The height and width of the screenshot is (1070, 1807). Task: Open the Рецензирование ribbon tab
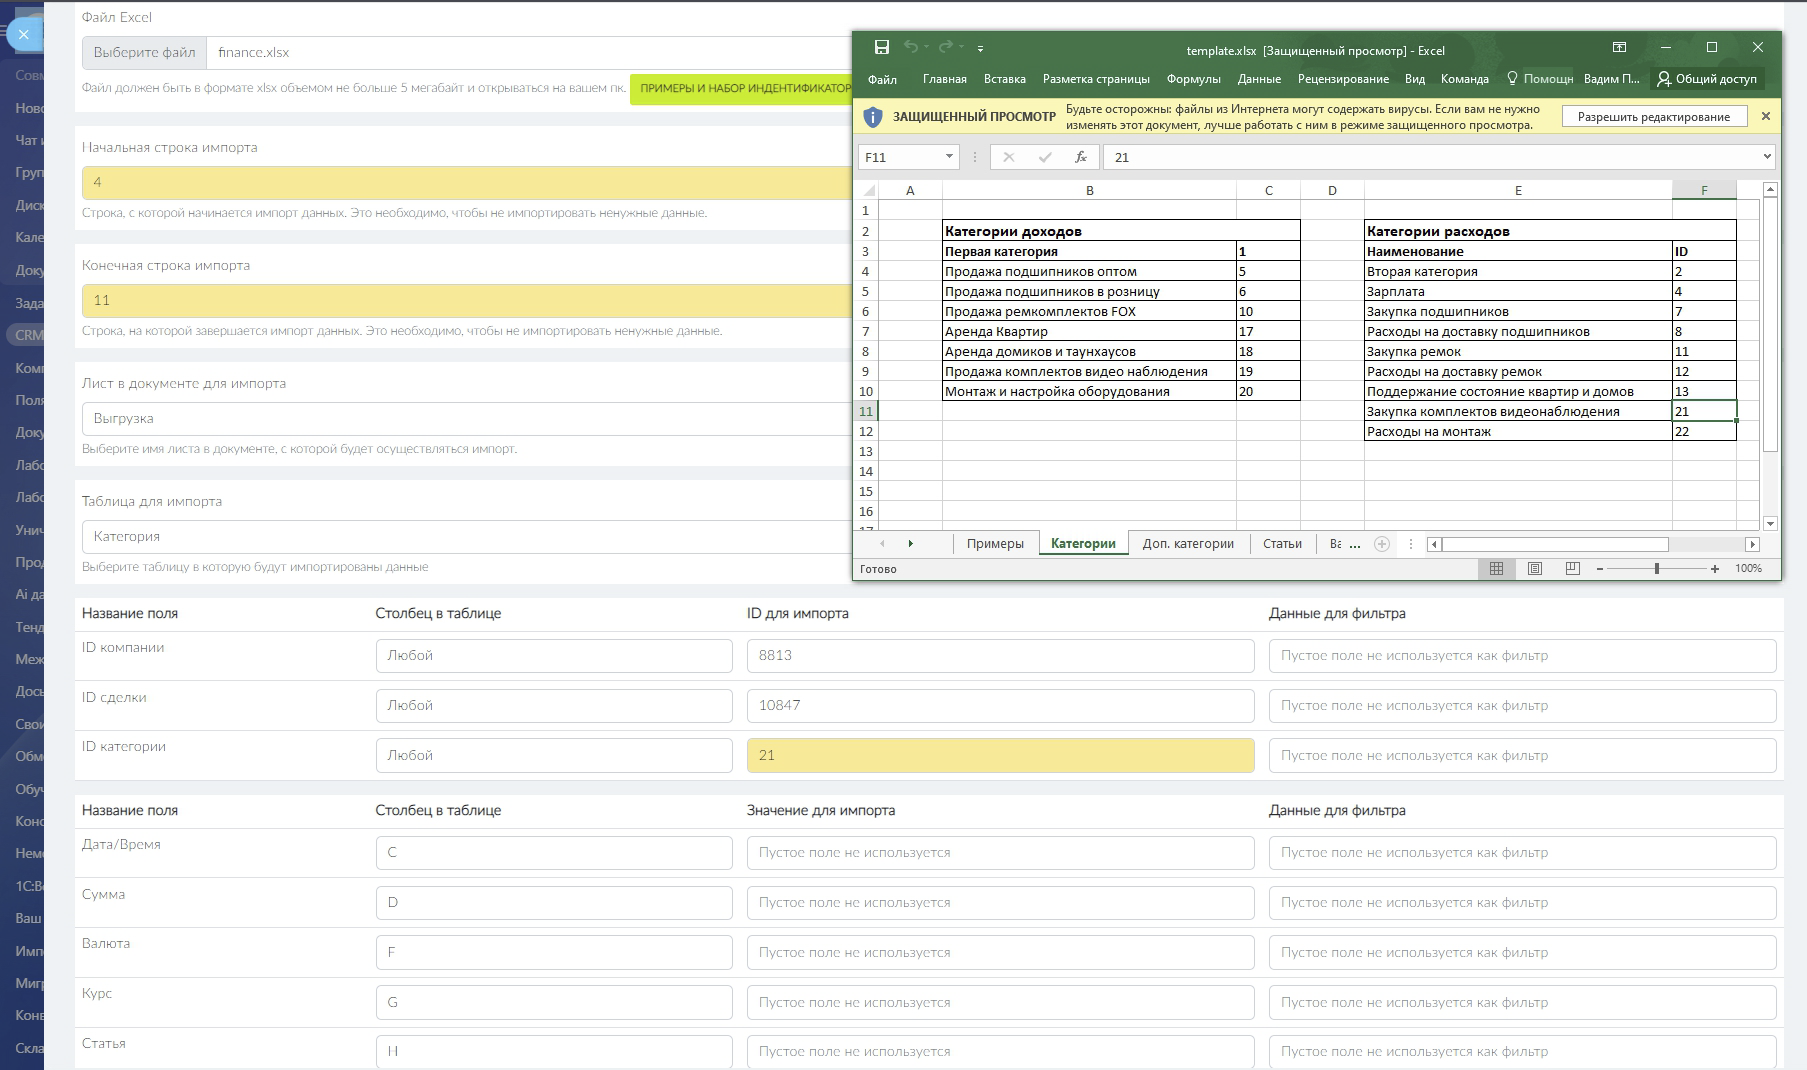(x=1343, y=79)
